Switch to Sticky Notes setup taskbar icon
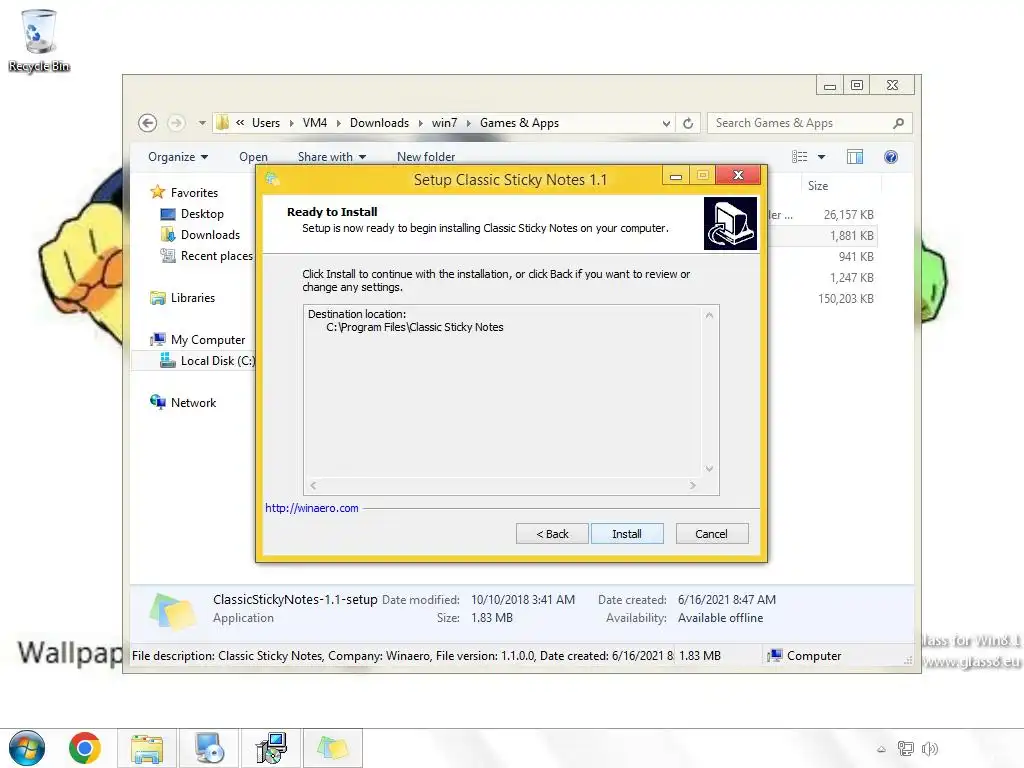1024x768 pixels. tap(333, 748)
